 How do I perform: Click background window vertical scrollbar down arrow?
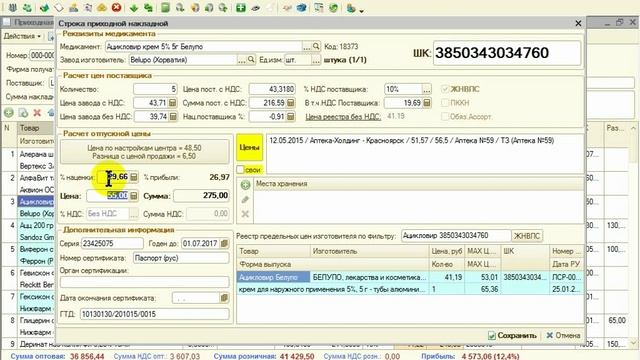pyautogui.click(x=633, y=343)
